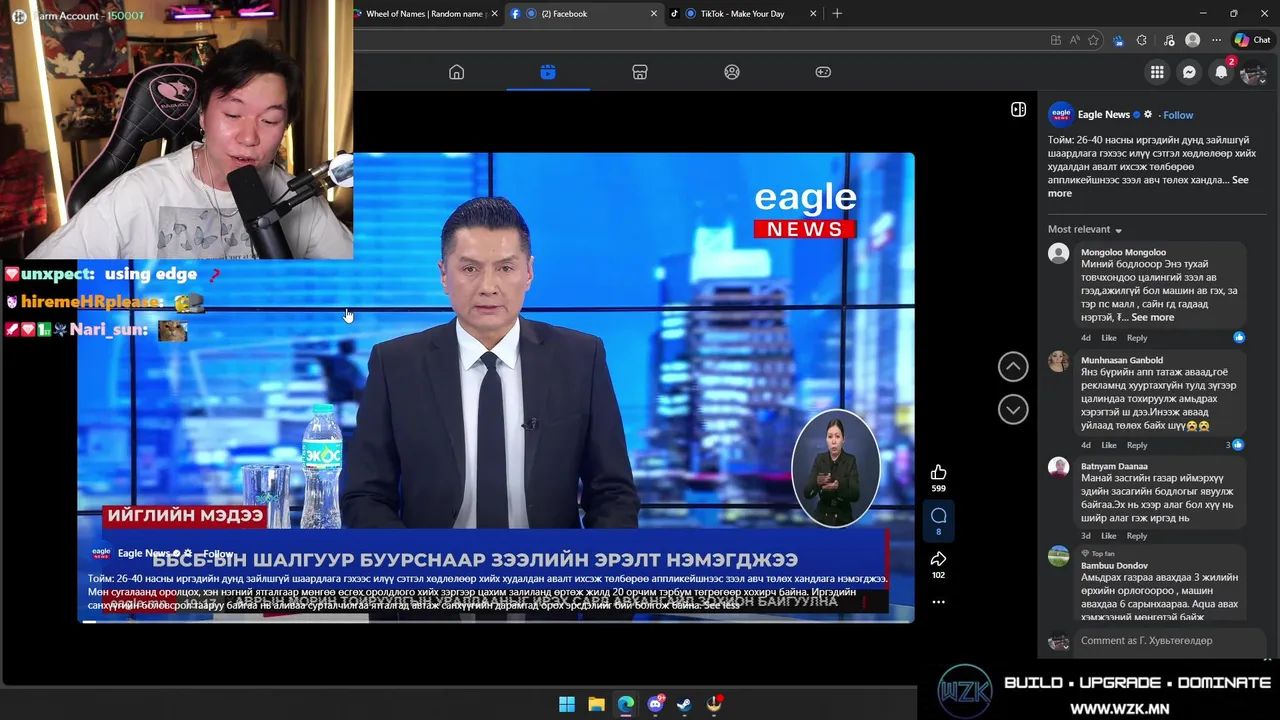1280x720 pixels.
Task: Collapse video caption with See less
Action: (722, 605)
